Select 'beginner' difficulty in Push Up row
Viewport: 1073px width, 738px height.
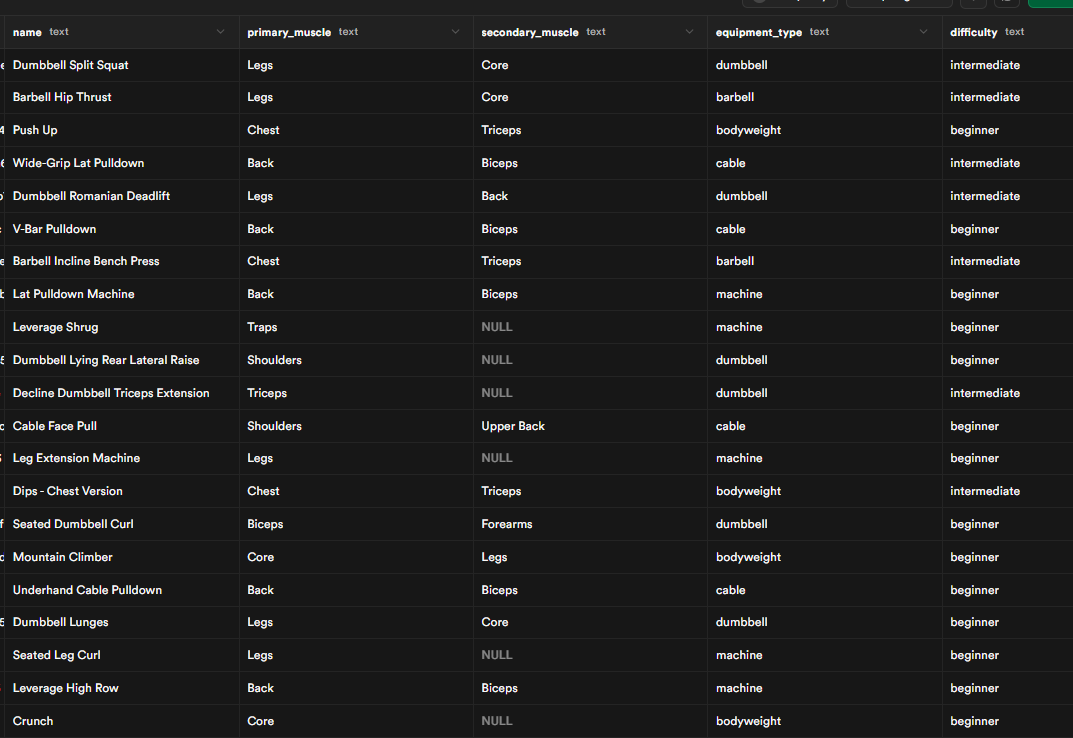coord(1008,130)
